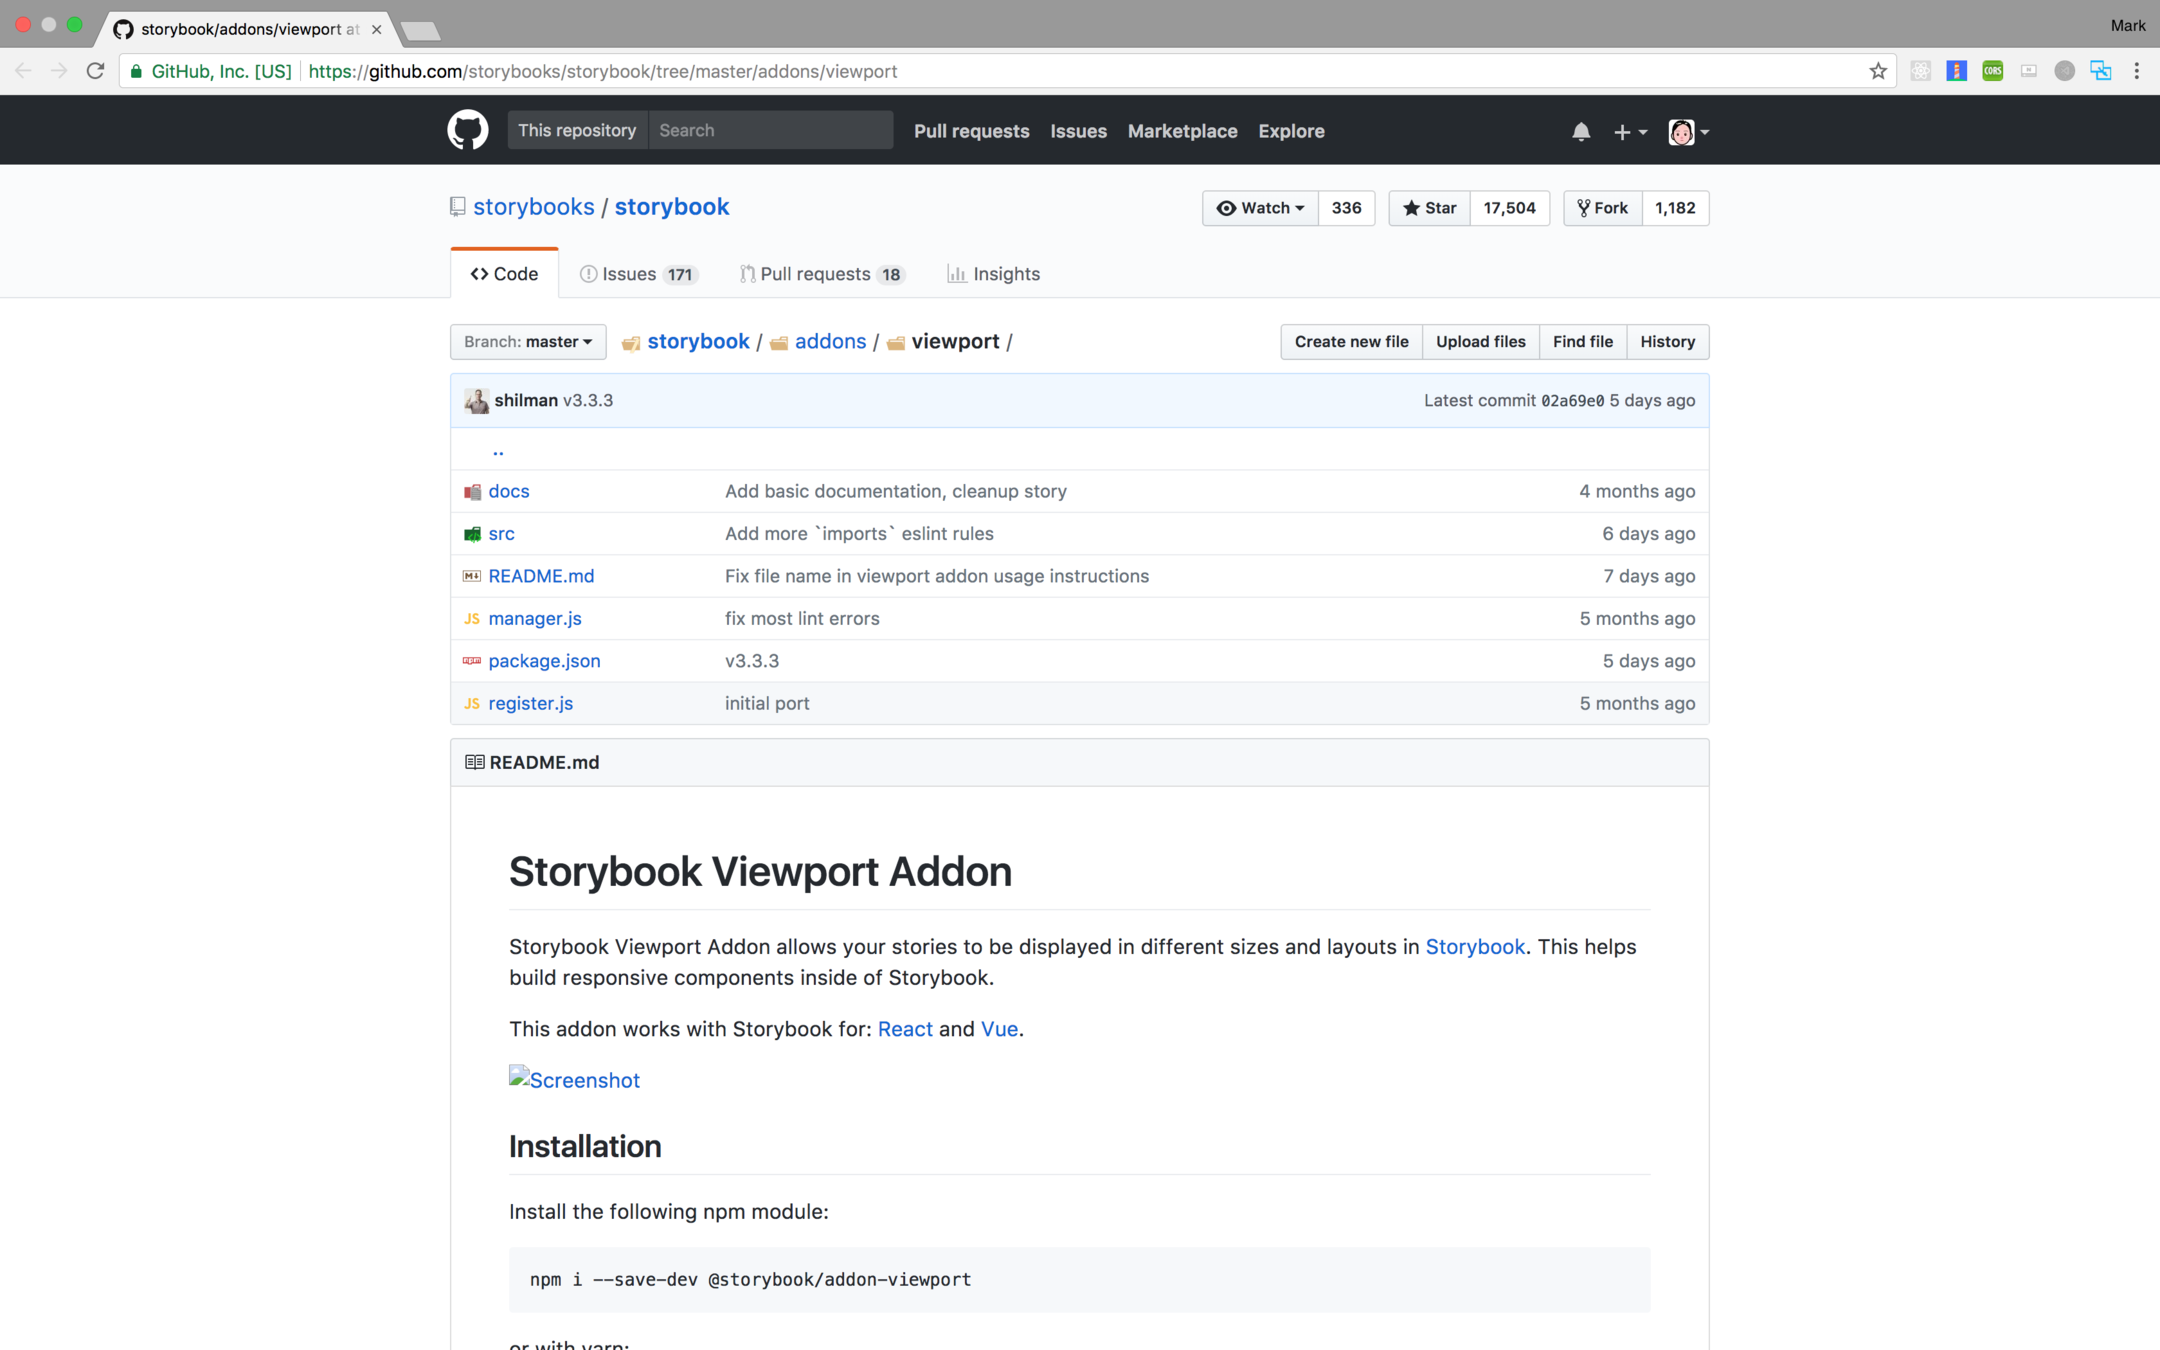The height and width of the screenshot is (1350, 2160).
Task: Open the docs folder icon
Action: [472, 492]
